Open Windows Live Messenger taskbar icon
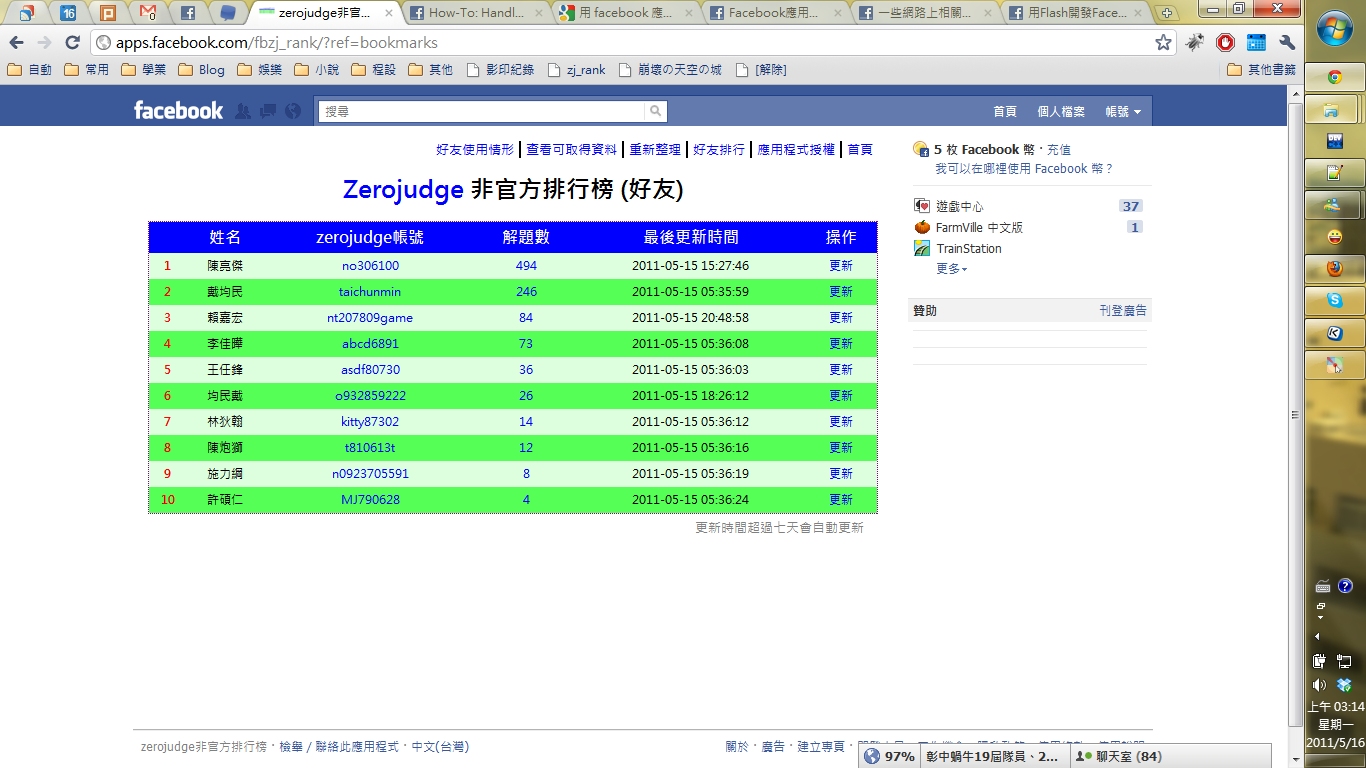 tap(1334, 205)
